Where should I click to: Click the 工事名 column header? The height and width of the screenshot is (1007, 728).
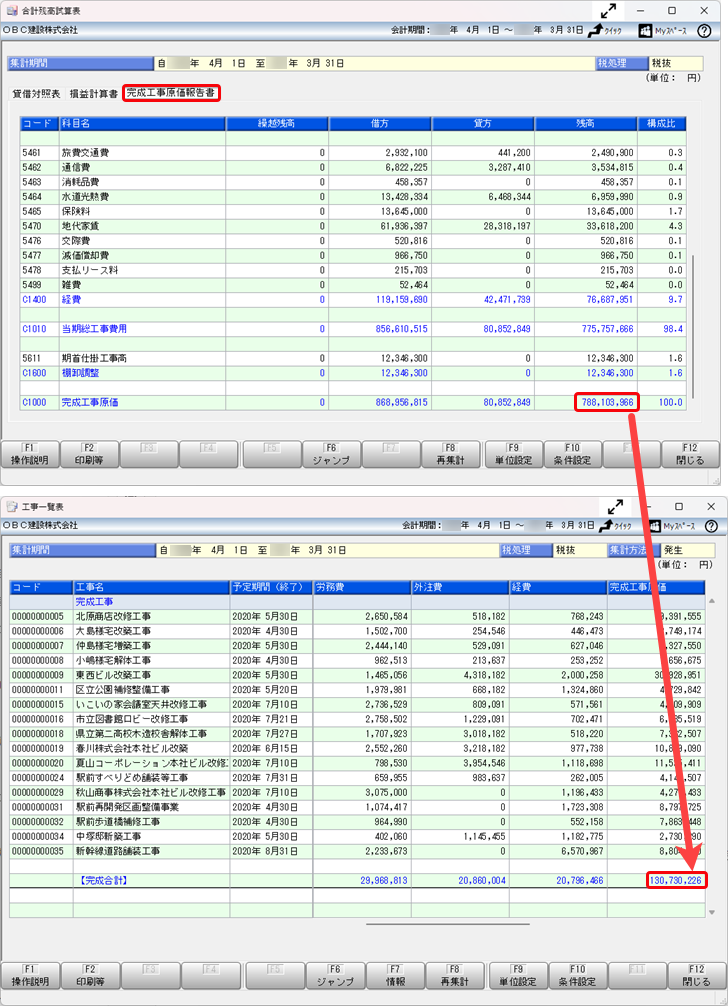tap(151, 587)
